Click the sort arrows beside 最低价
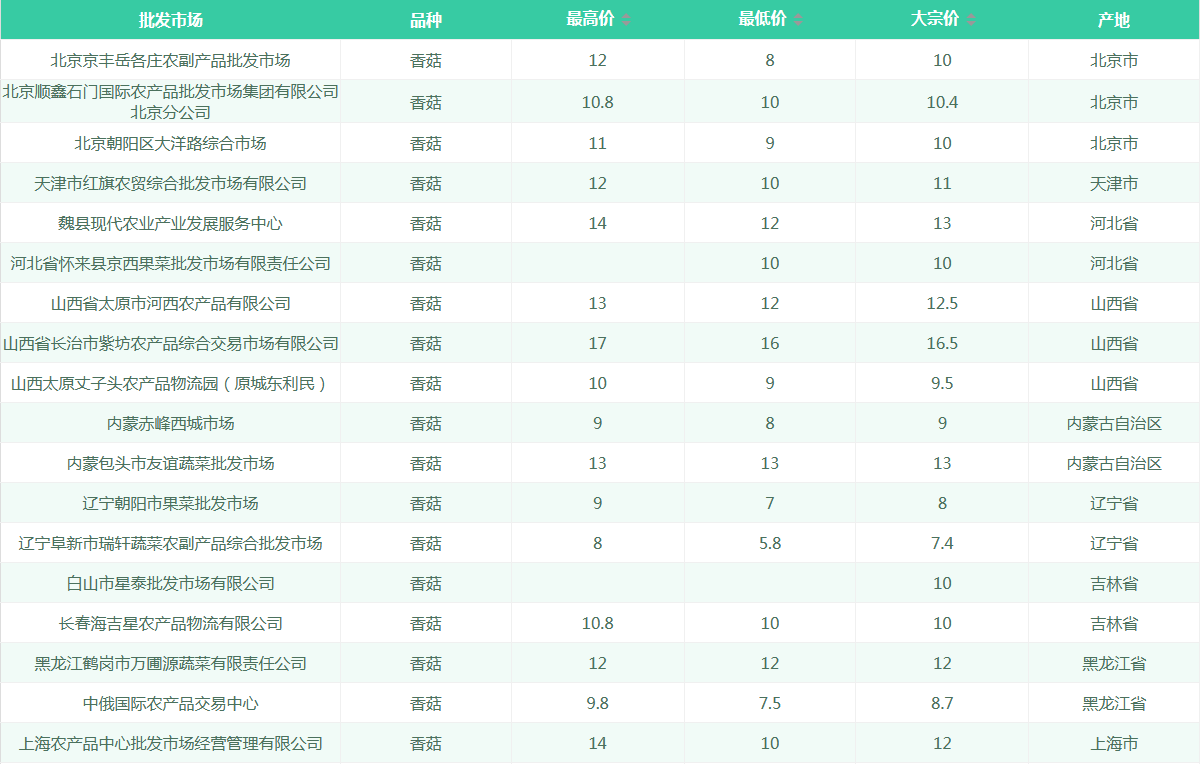Screen dimensions: 1201x764 798,20
